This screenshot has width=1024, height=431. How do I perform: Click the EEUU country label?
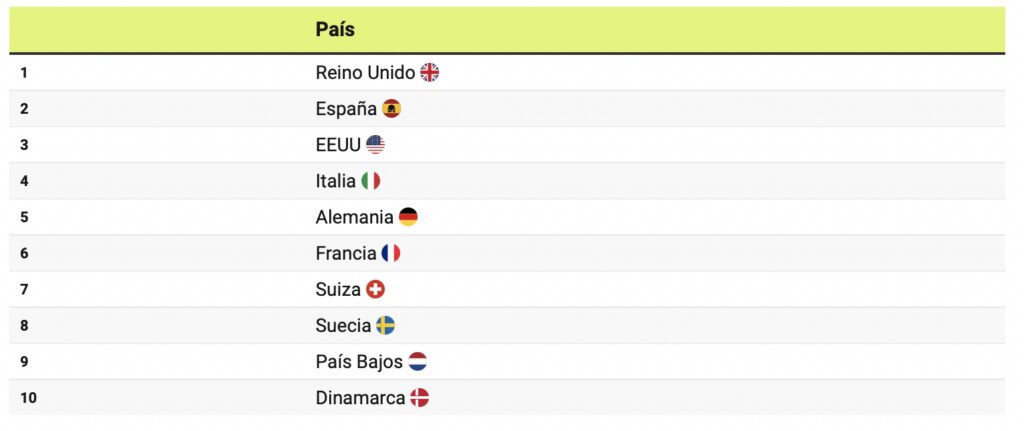(x=338, y=145)
